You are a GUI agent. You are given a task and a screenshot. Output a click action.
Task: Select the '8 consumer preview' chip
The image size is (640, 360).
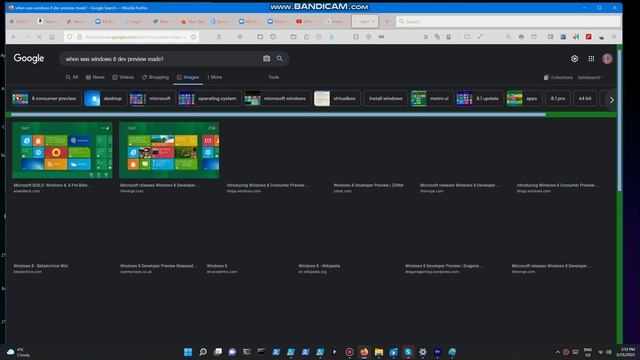pyautogui.click(x=46, y=99)
